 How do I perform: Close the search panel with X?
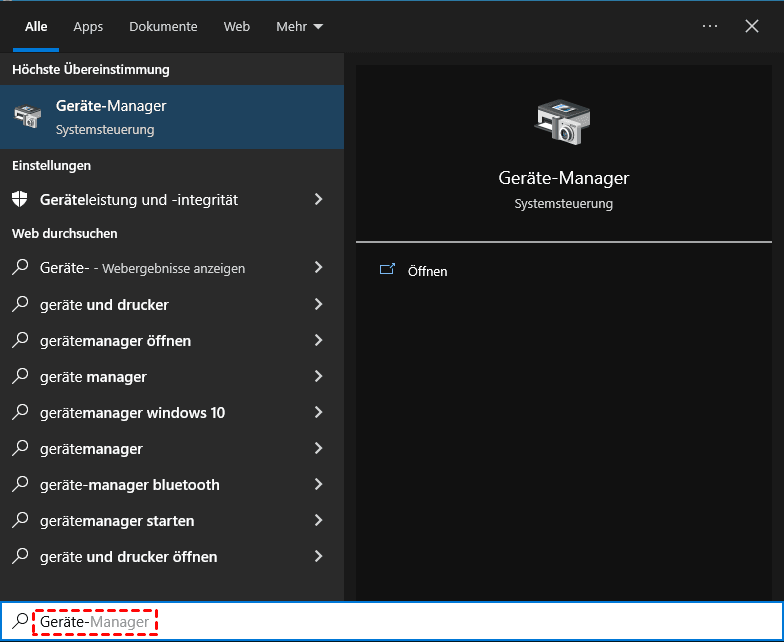[x=752, y=26]
